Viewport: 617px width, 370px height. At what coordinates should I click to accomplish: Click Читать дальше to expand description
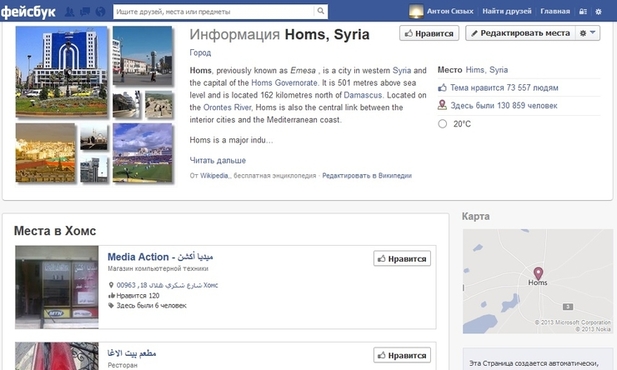click(218, 160)
